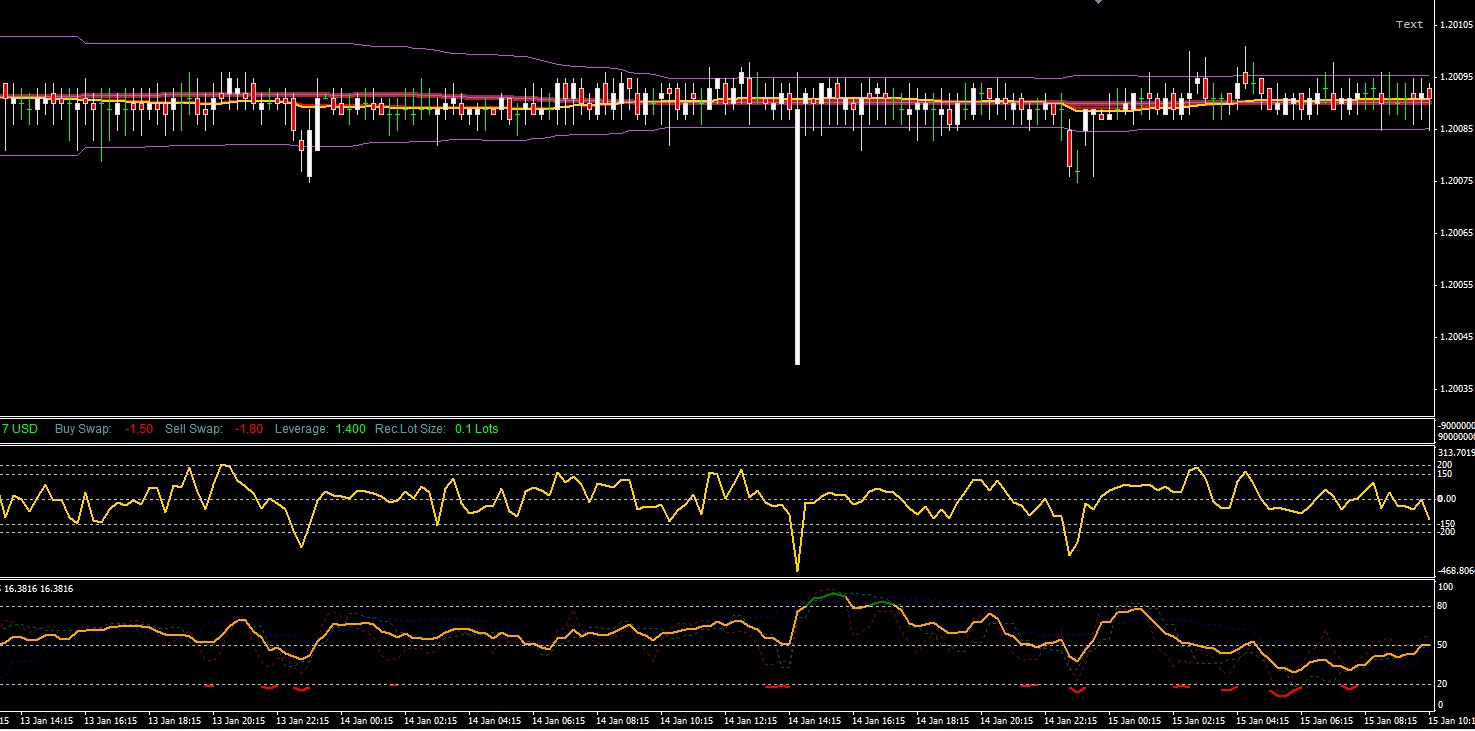Click the "Text" label object on chart
The width and height of the screenshot is (1475, 731).
(x=1409, y=25)
